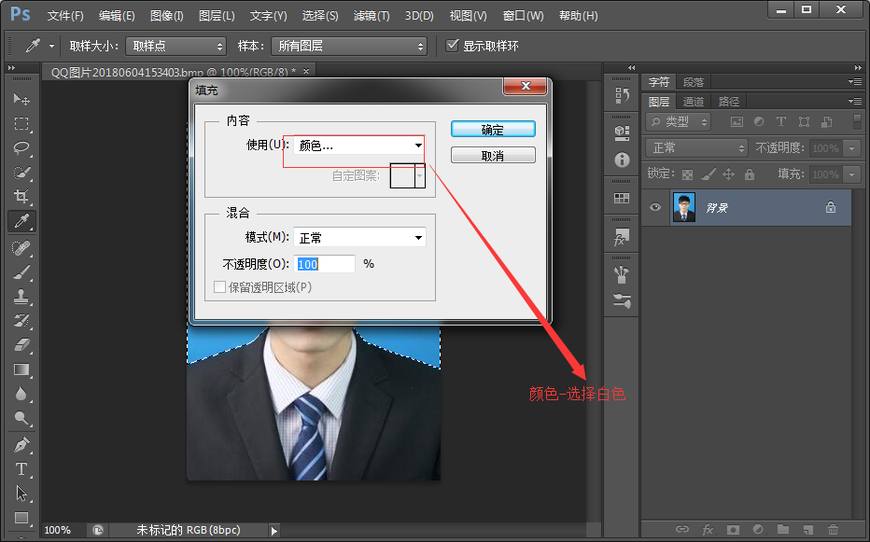
Task: Open the Info panel icon
Action: click(622, 160)
